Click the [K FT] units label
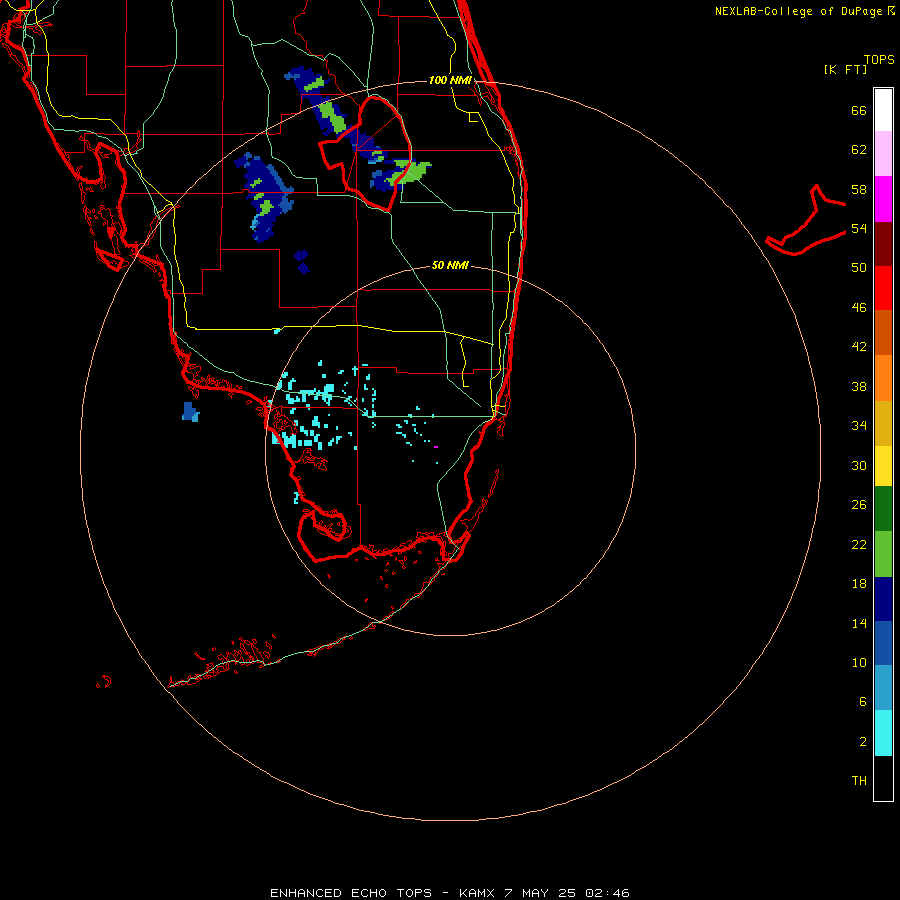The width and height of the screenshot is (900, 900). (845, 69)
